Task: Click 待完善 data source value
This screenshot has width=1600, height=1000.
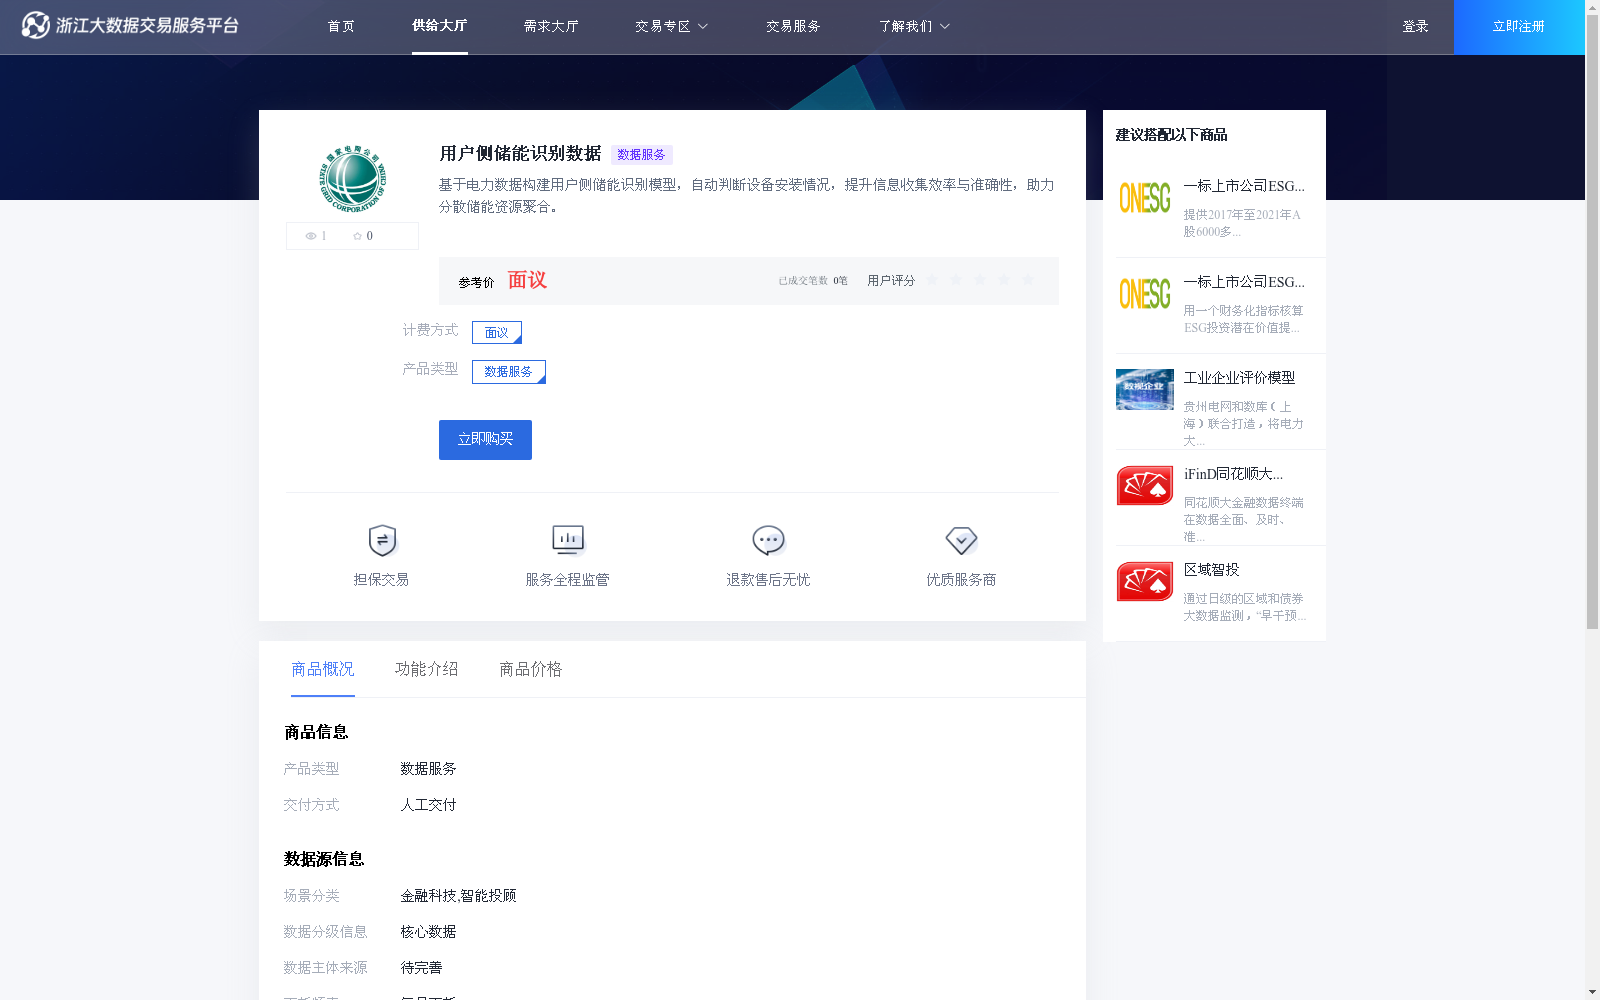Action: [x=421, y=968]
